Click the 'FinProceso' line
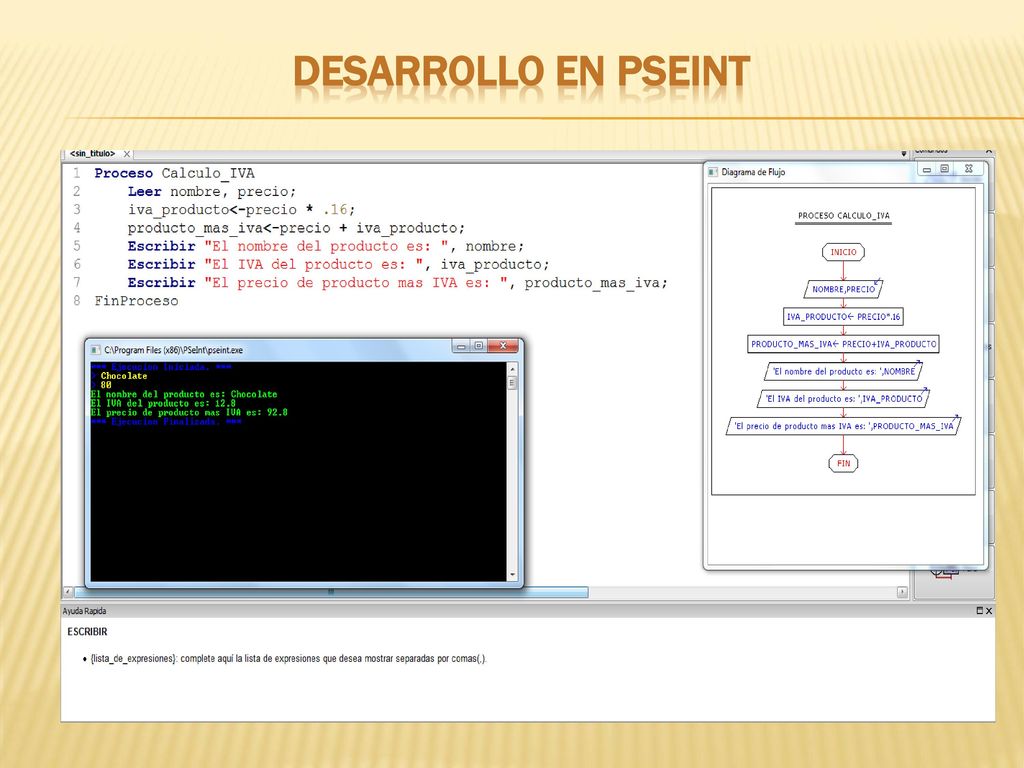This screenshot has width=1024, height=768. coord(136,301)
